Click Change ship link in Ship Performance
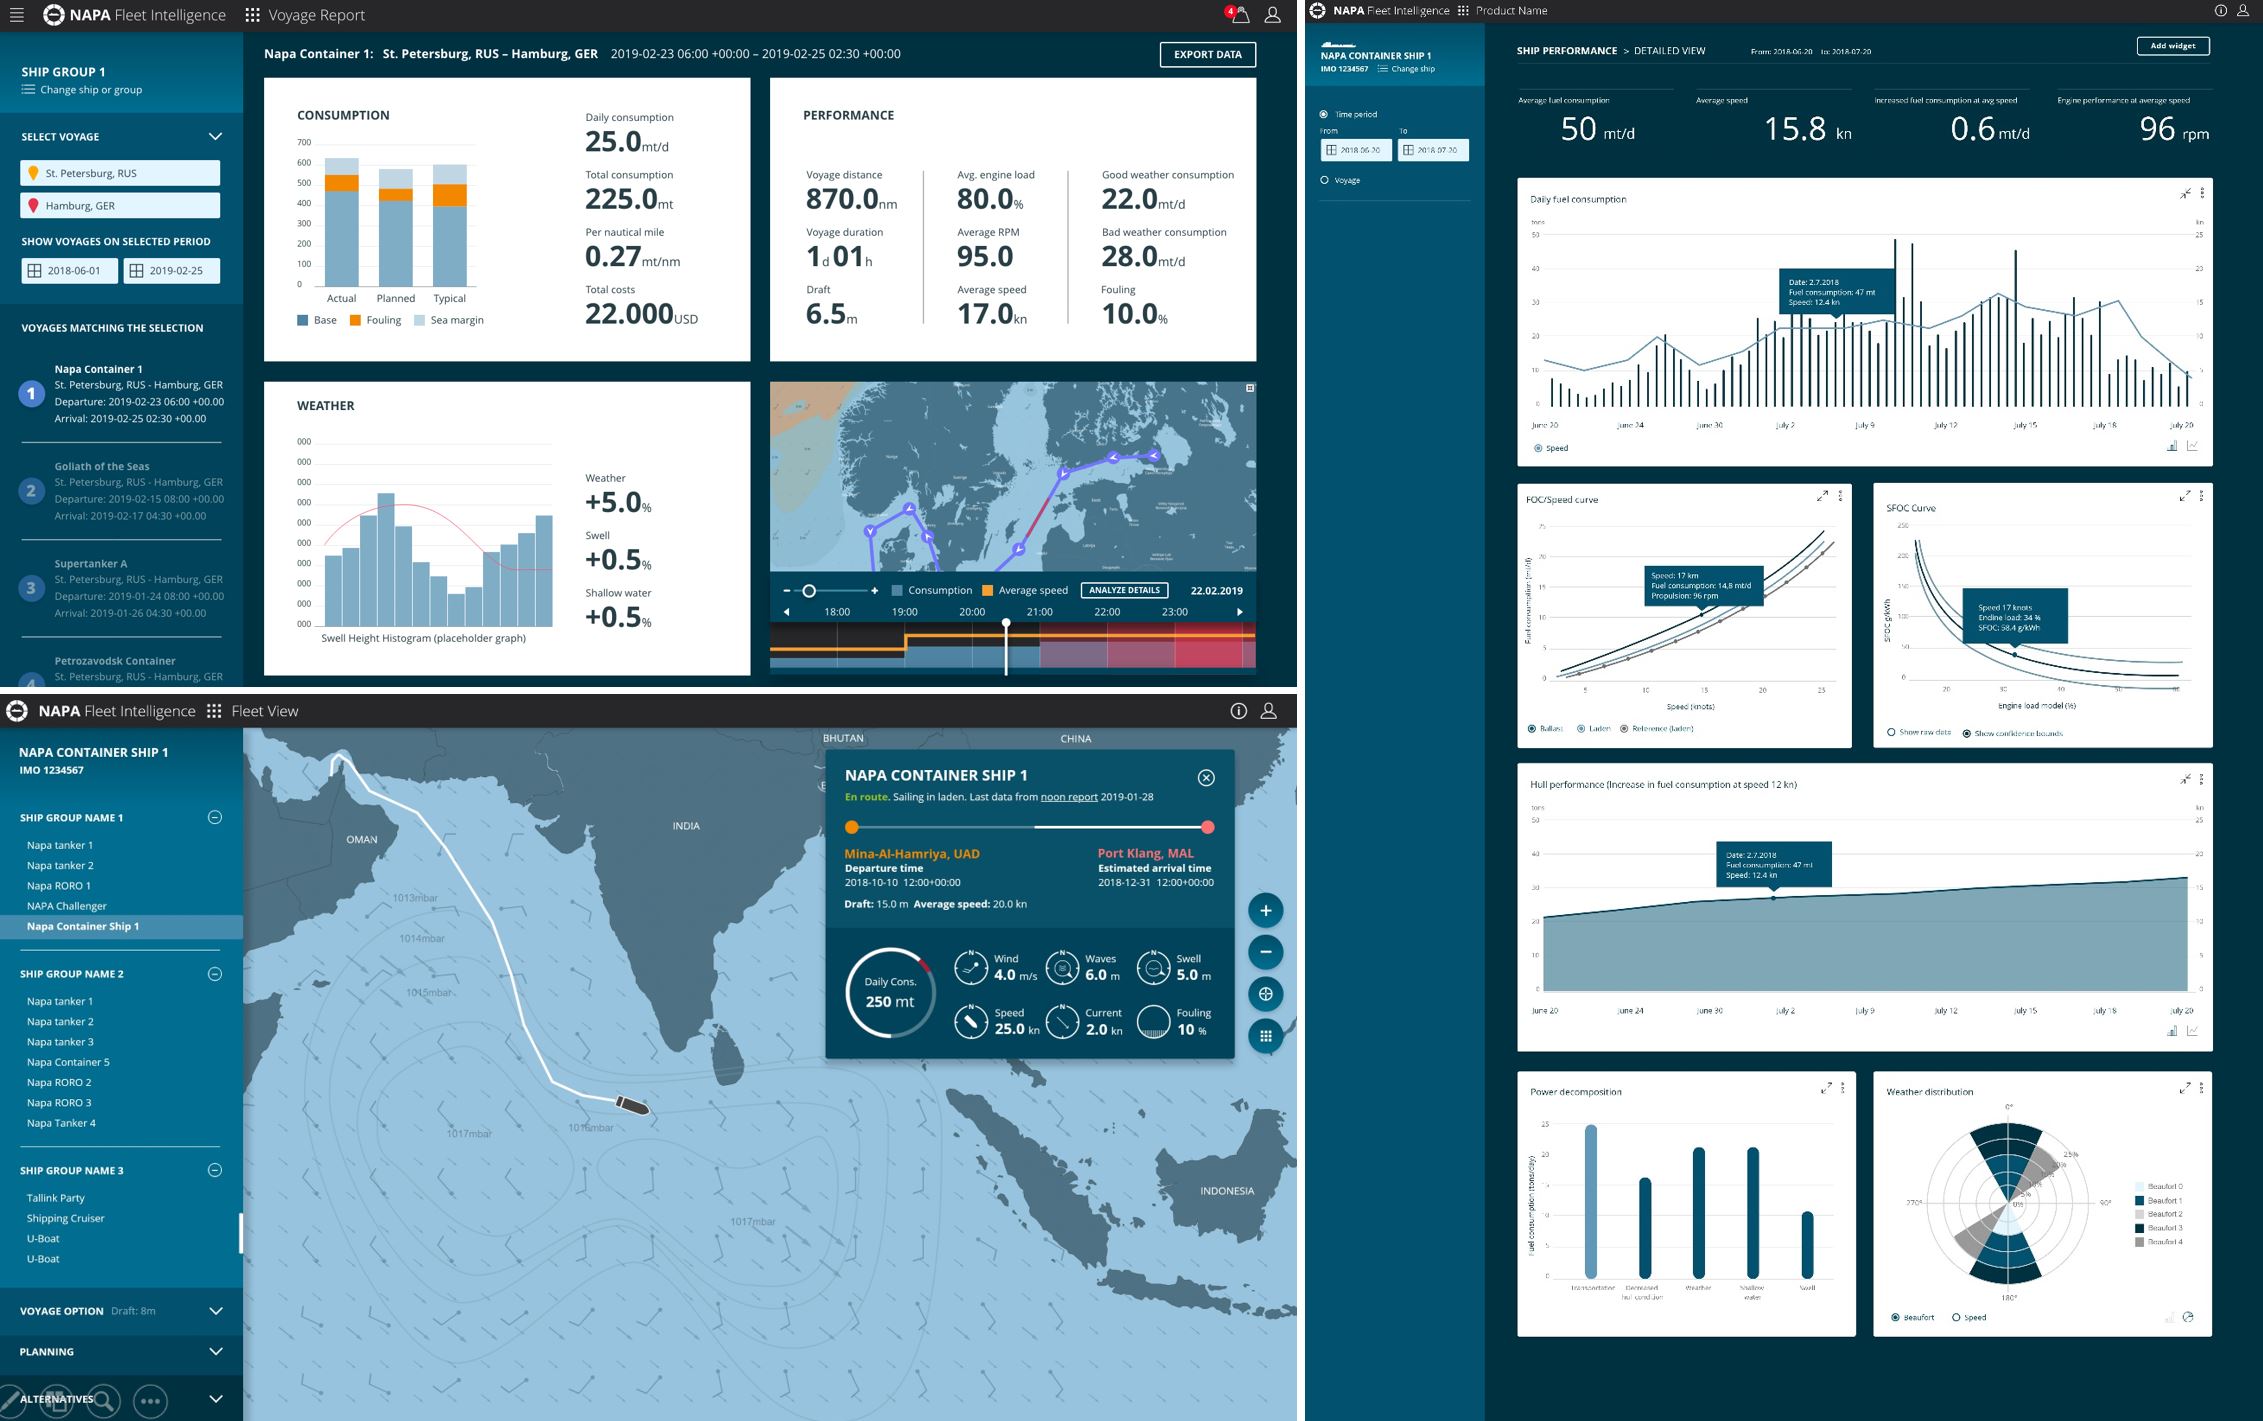This screenshot has height=1421, width=2263. pyautogui.click(x=1406, y=69)
